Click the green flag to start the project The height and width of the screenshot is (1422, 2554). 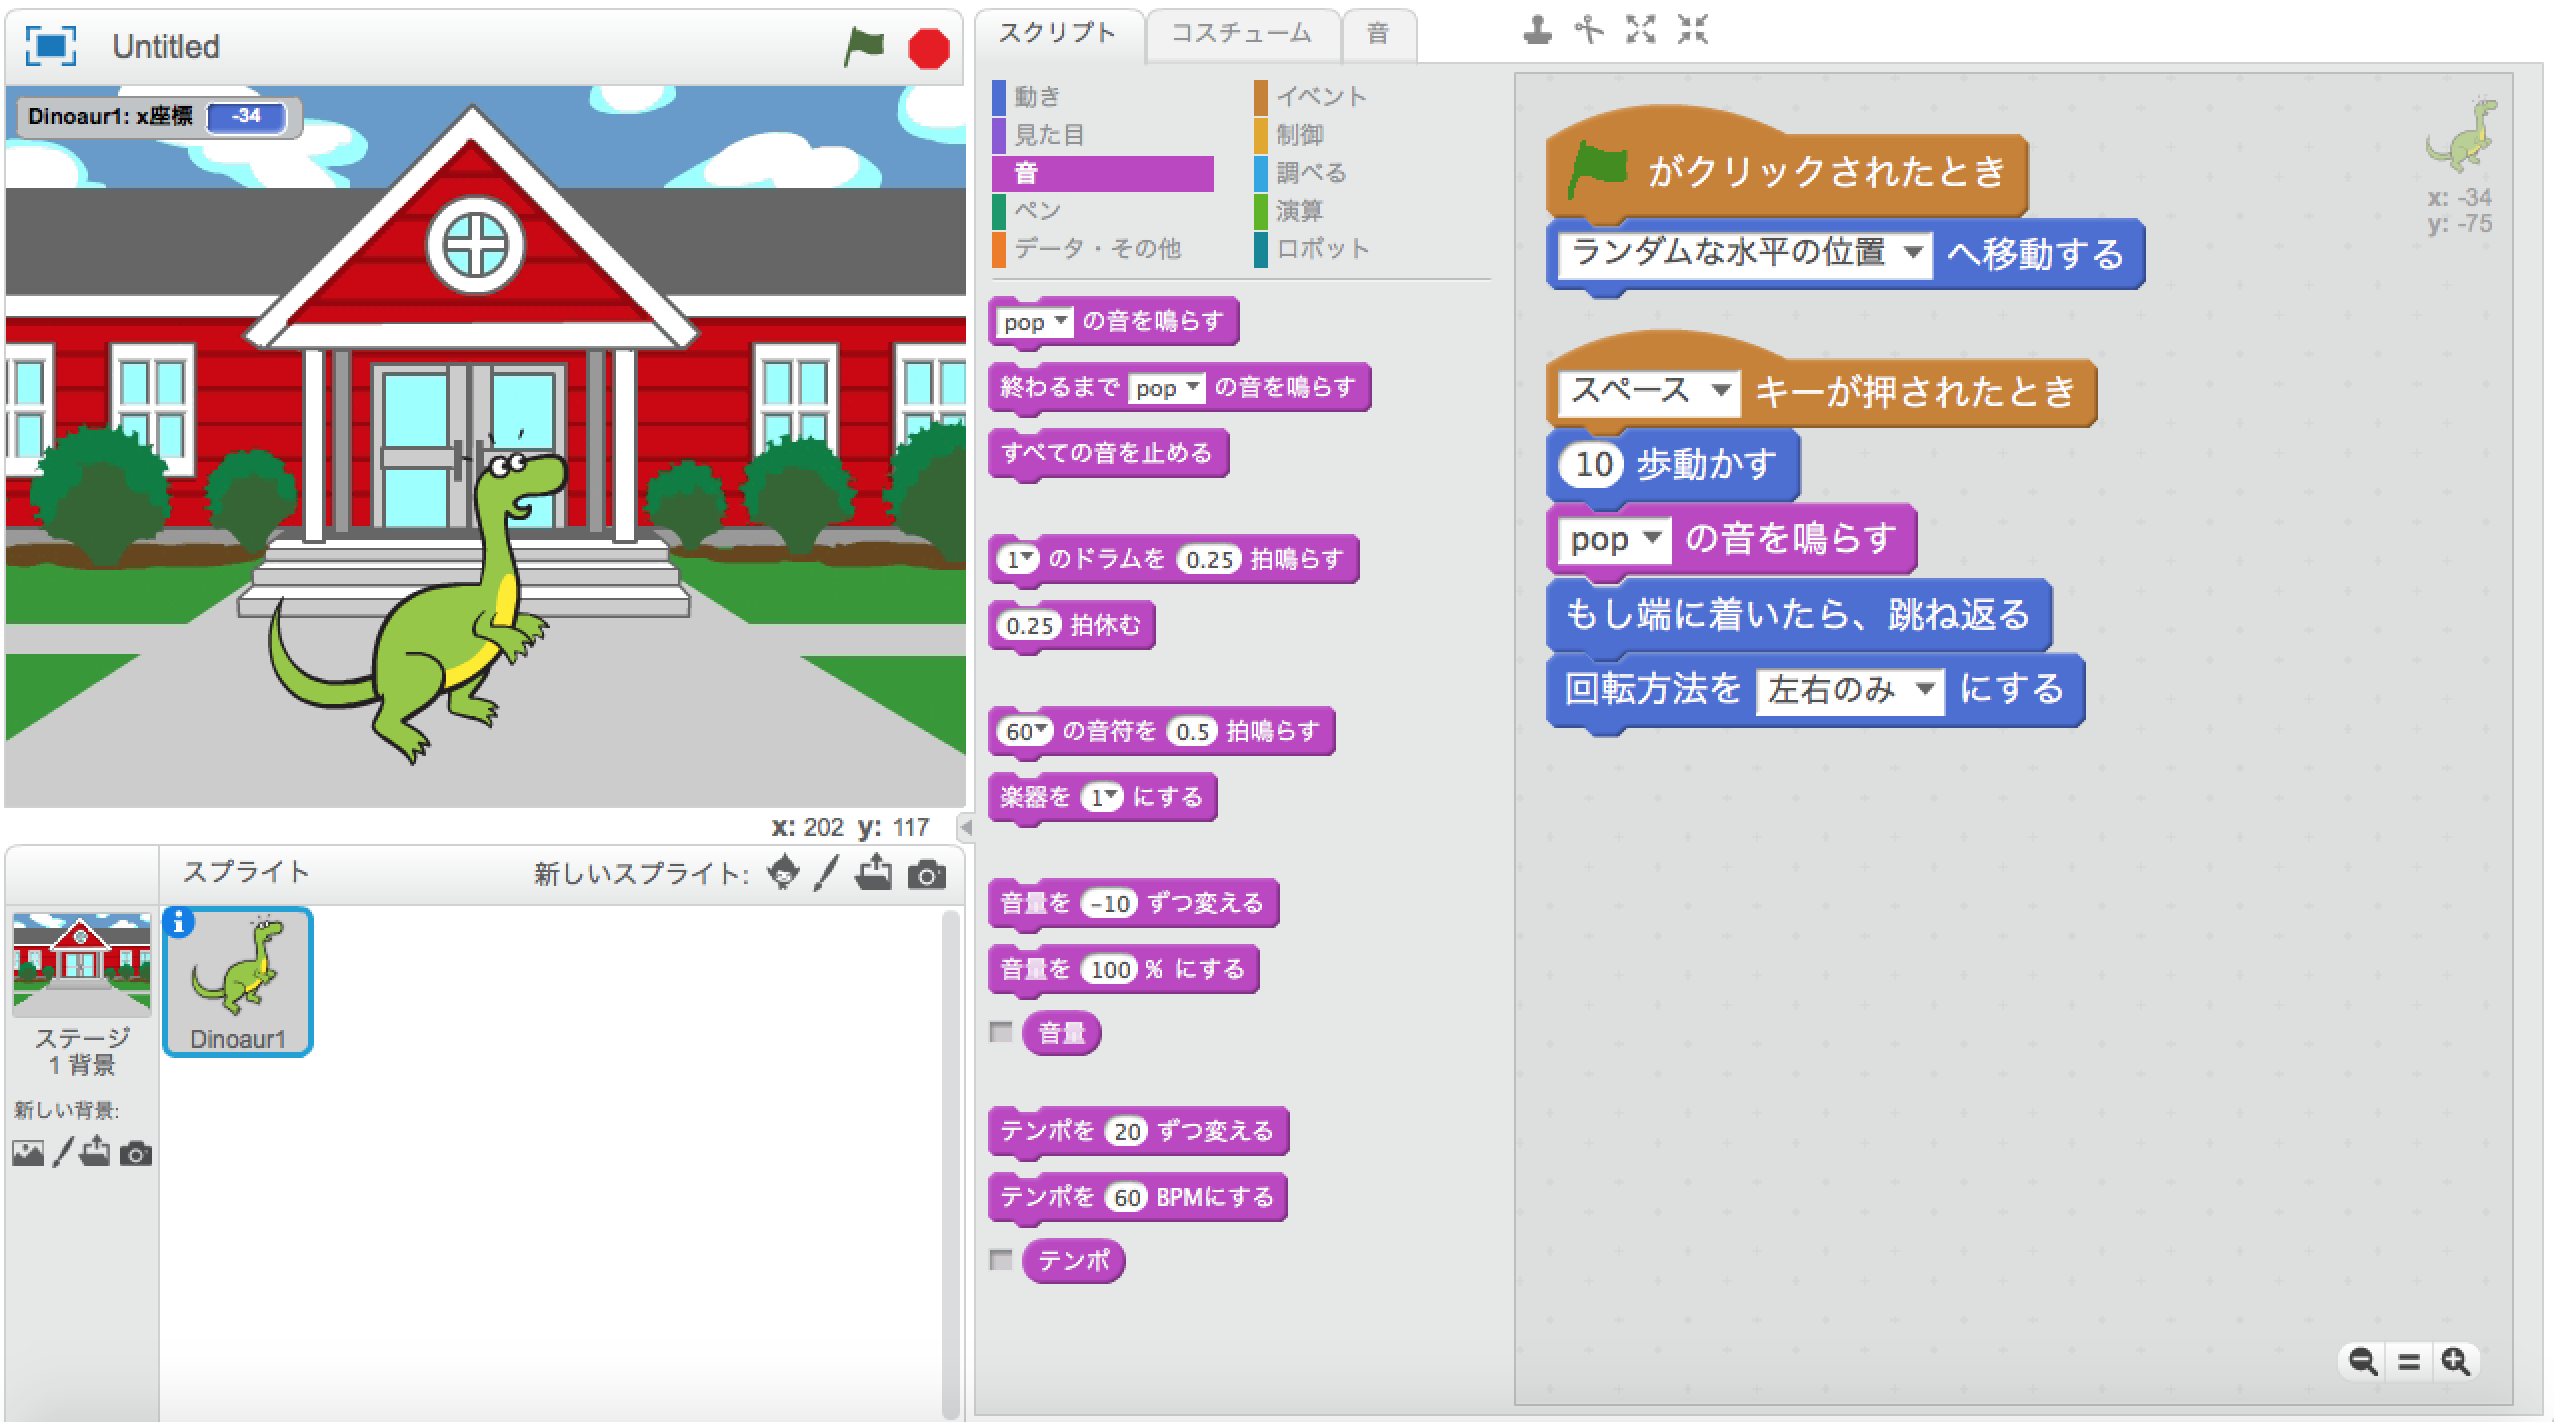click(864, 46)
